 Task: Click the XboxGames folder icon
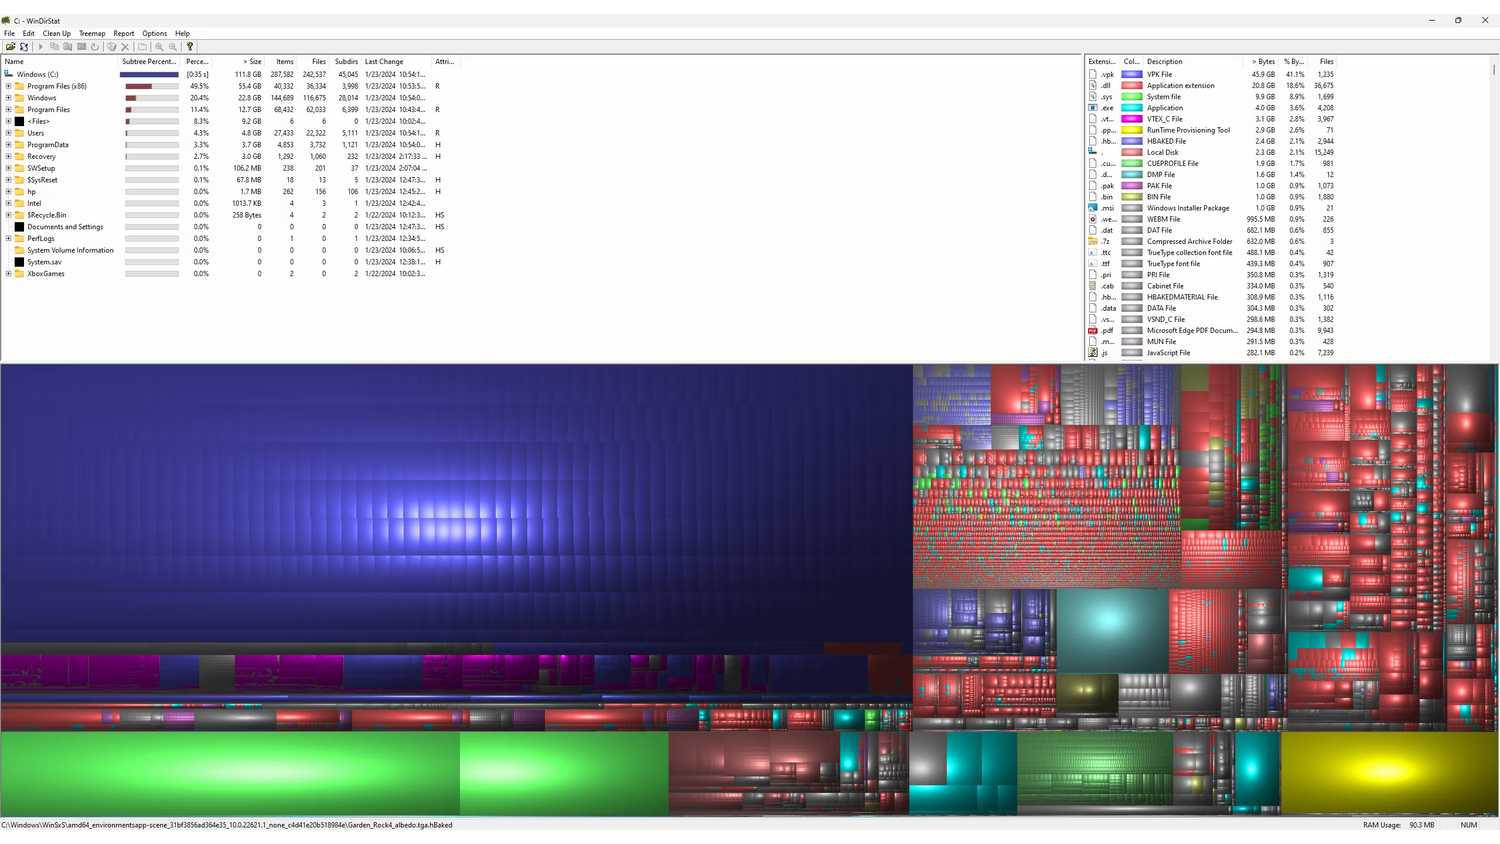(19, 274)
